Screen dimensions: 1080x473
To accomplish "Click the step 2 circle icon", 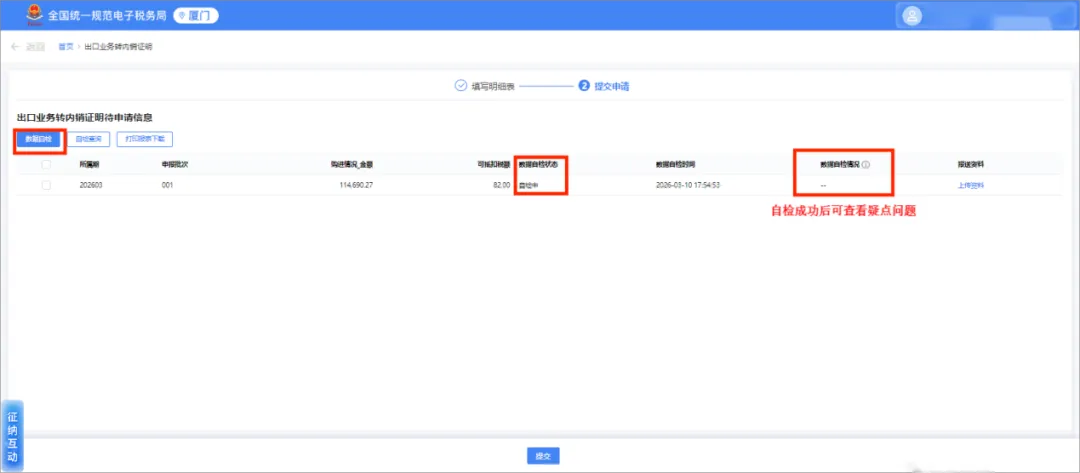I will point(584,86).
